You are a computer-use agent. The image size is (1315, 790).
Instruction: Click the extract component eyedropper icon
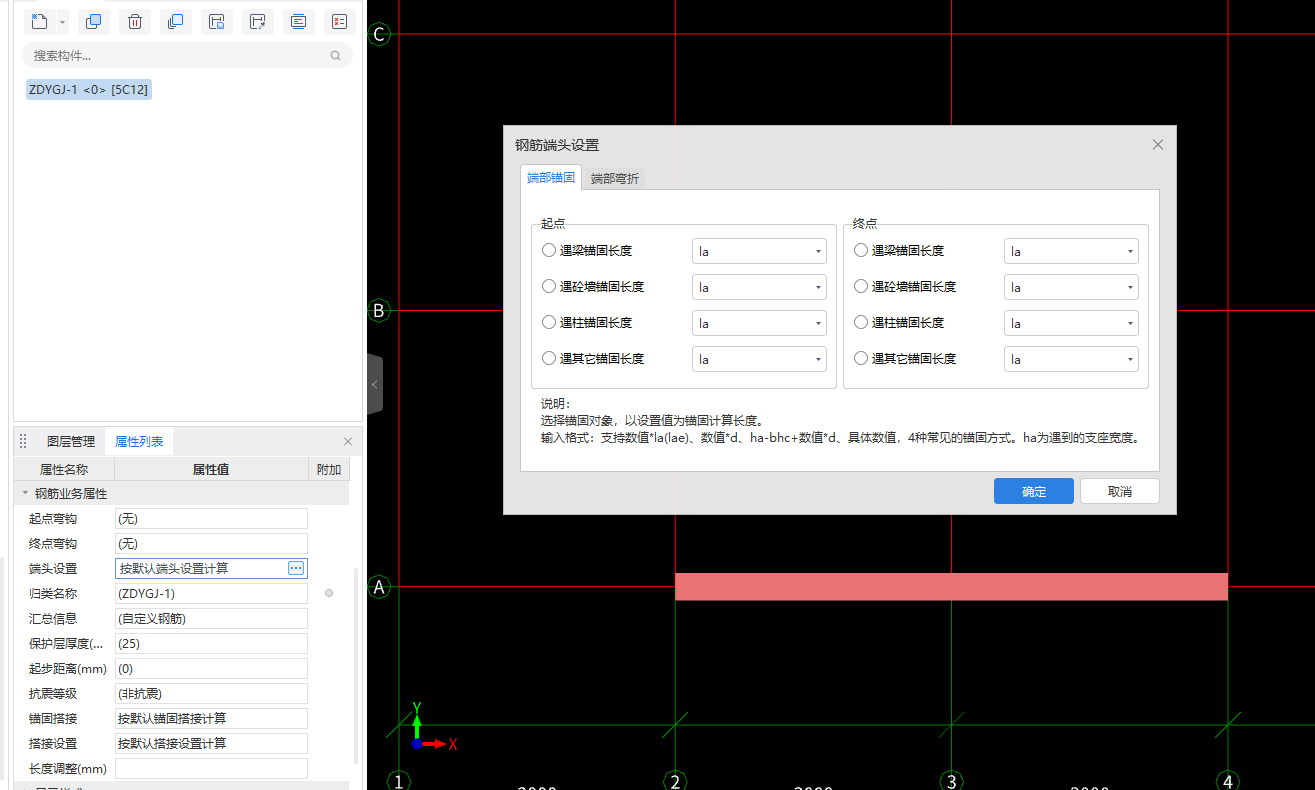tap(258, 21)
